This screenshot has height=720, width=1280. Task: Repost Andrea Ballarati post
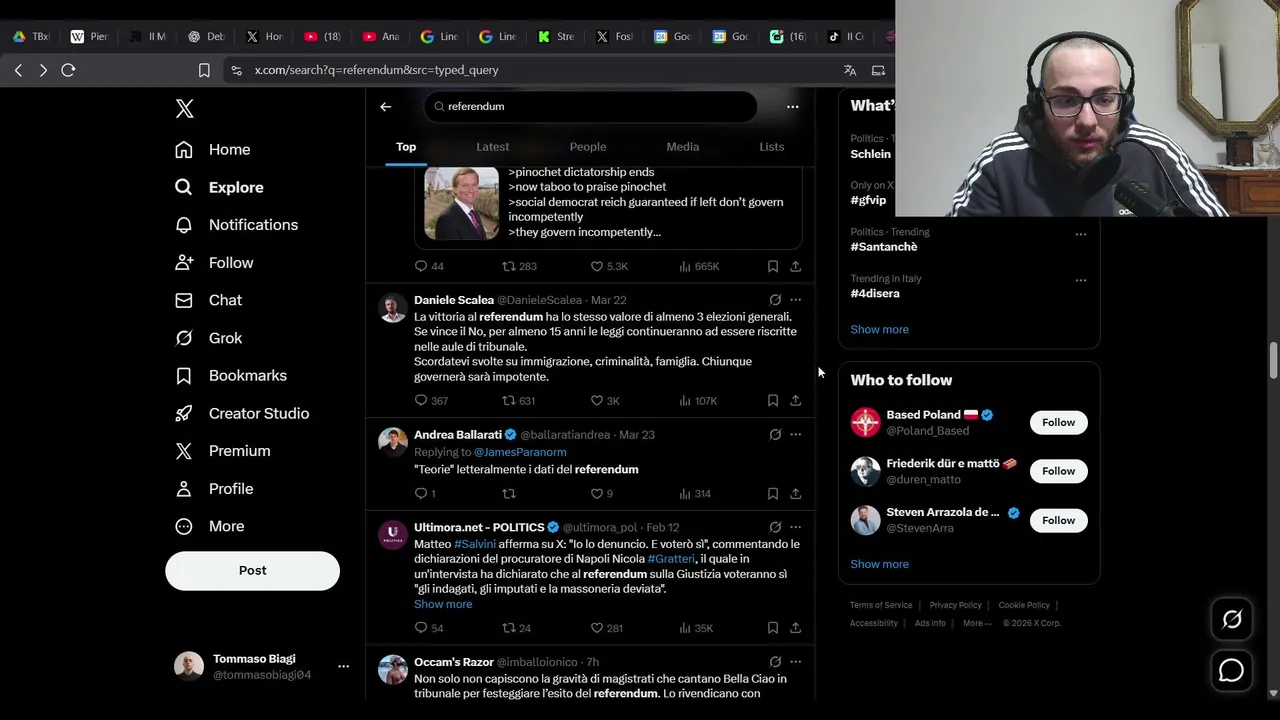(509, 494)
